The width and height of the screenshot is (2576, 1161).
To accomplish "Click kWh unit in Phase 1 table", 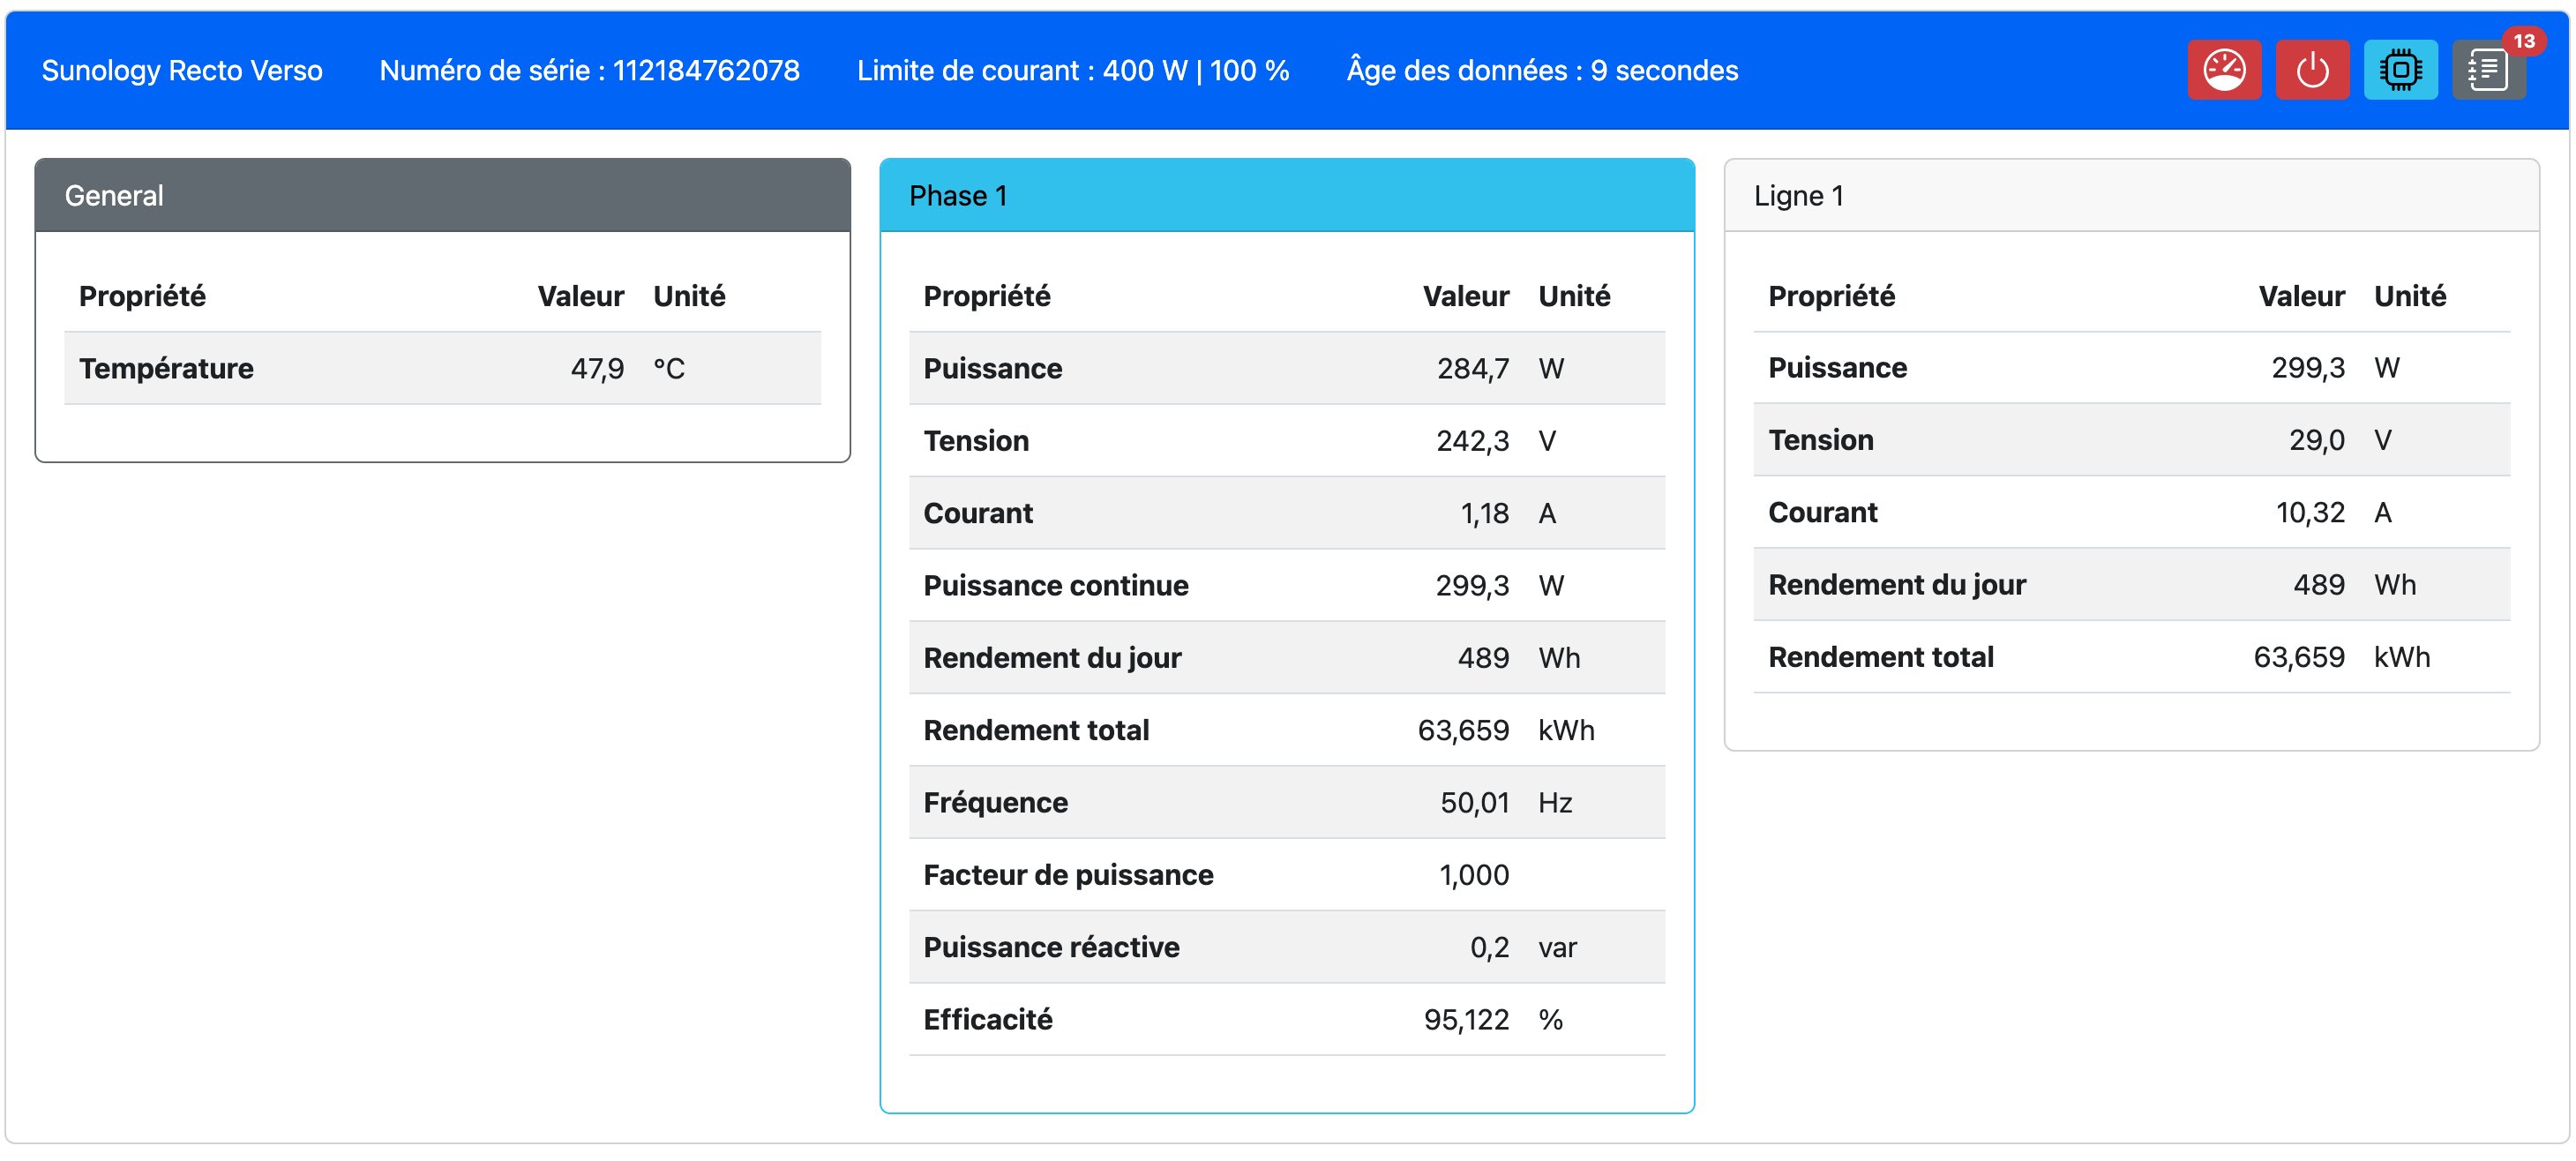I will point(1566,730).
